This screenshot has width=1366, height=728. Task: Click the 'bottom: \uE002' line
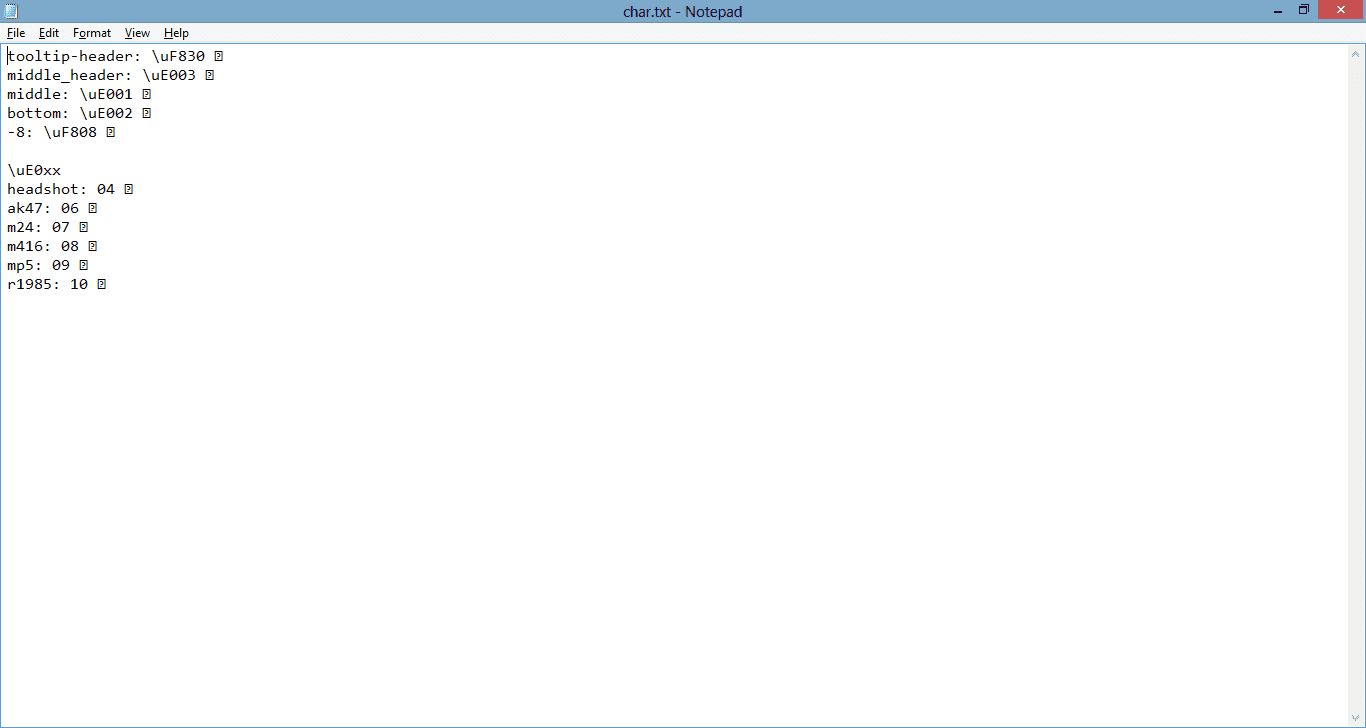click(79, 113)
